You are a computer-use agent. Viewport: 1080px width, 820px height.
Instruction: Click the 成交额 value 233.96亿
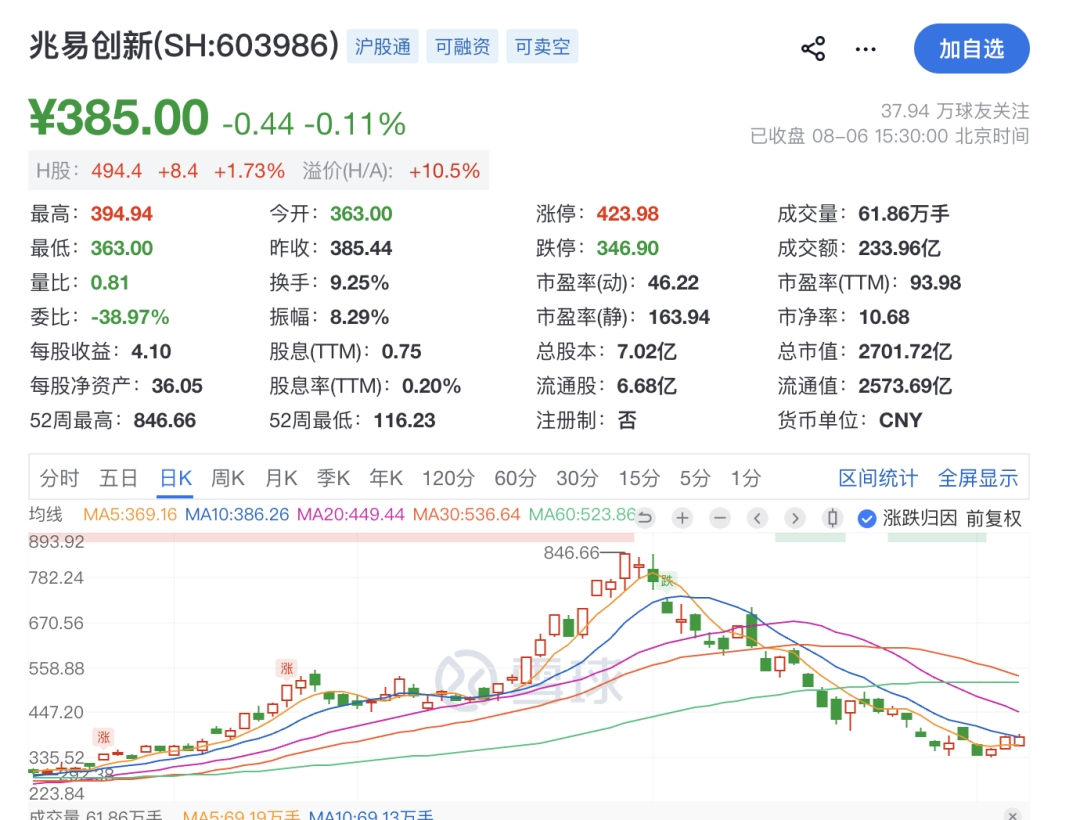click(x=899, y=248)
